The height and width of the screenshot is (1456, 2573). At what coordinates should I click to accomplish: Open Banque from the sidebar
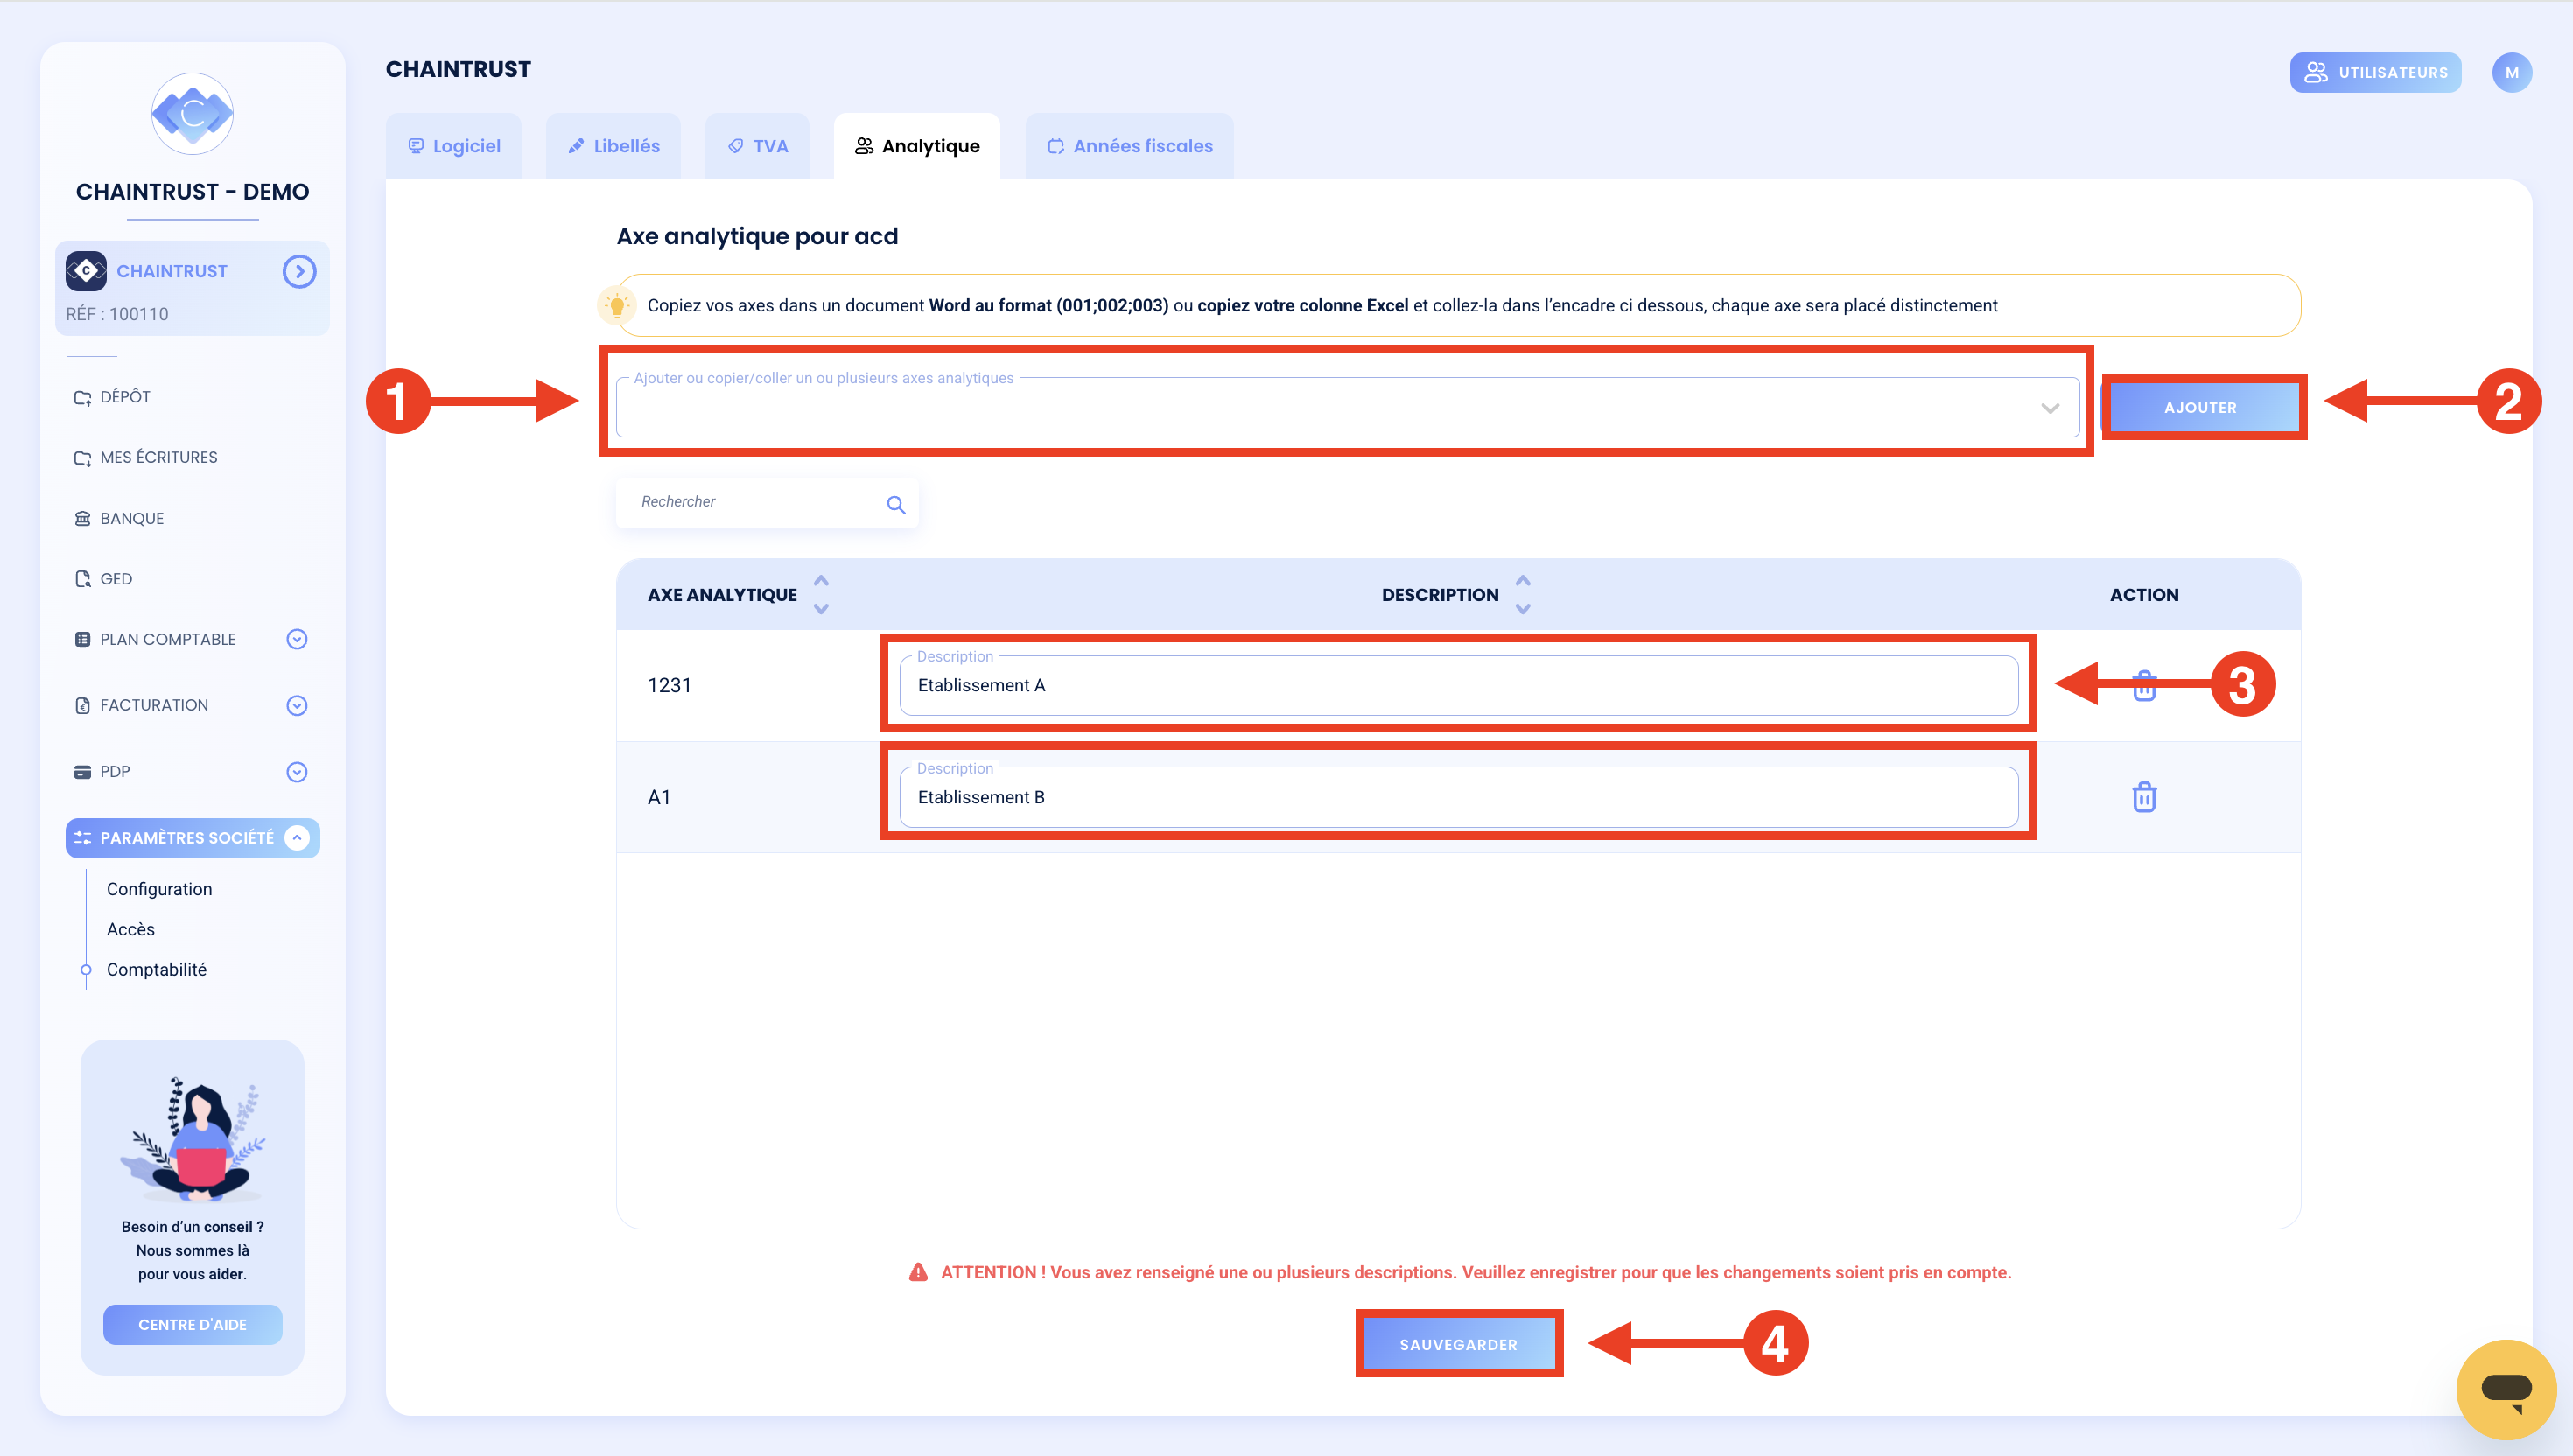click(x=131, y=518)
